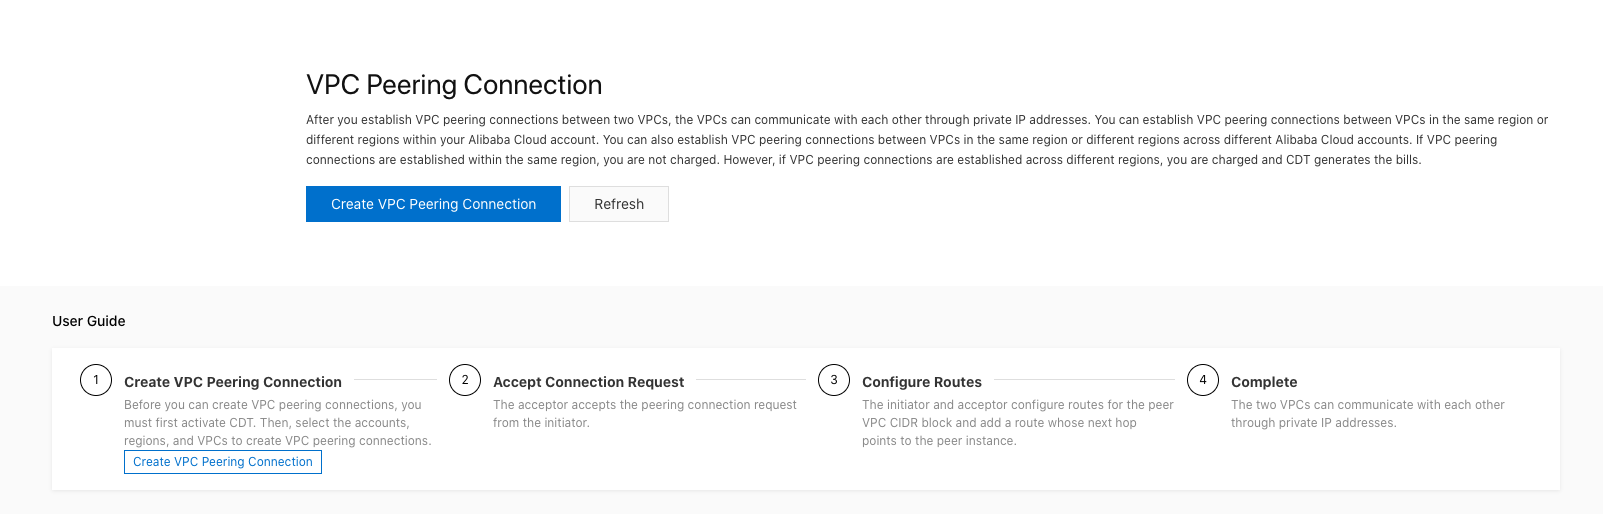This screenshot has height=514, width=1603.
Task: Click the outlined Create VPC Peering Connection link in User Guide
Action: click(223, 462)
